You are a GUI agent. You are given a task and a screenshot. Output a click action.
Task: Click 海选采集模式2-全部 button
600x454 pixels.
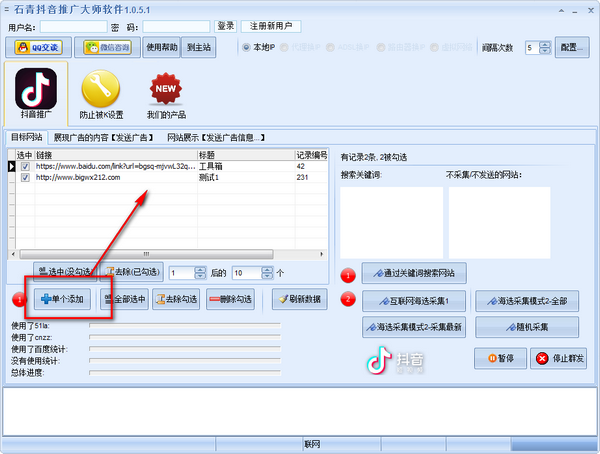527,301
